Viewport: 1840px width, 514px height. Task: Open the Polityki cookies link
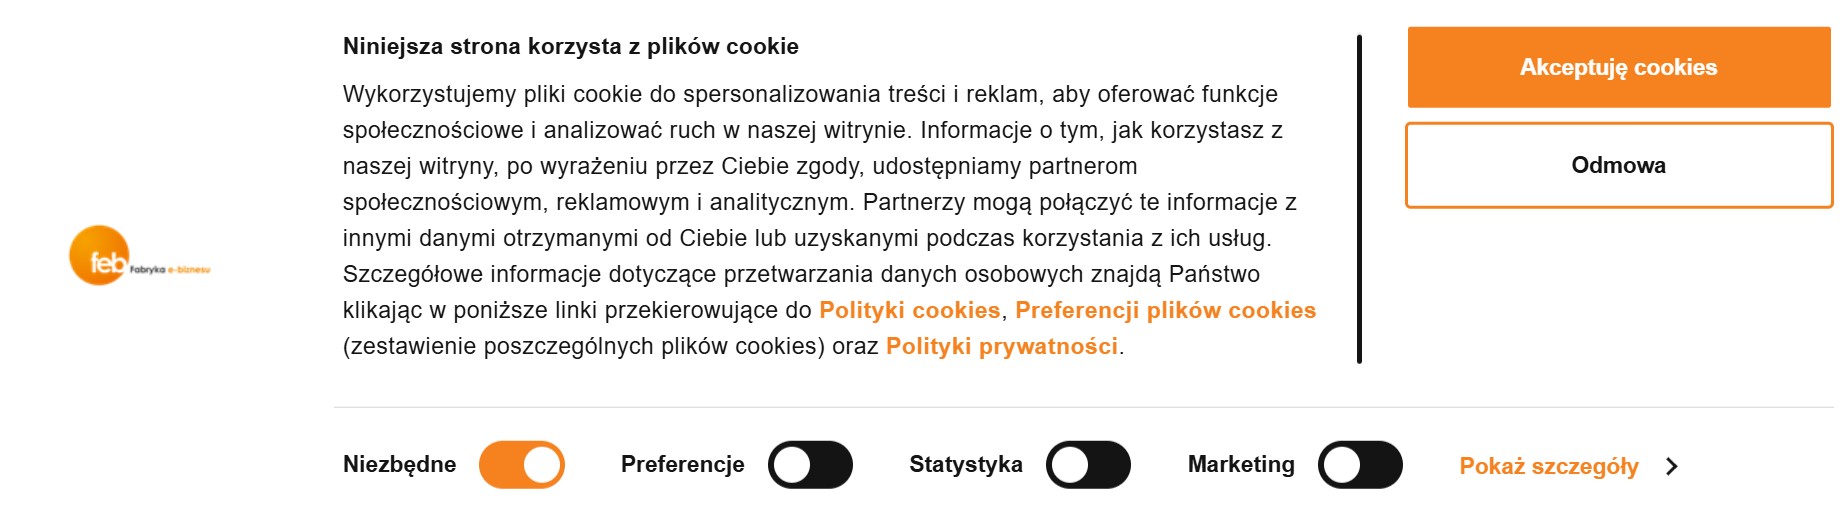click(909, 310)
